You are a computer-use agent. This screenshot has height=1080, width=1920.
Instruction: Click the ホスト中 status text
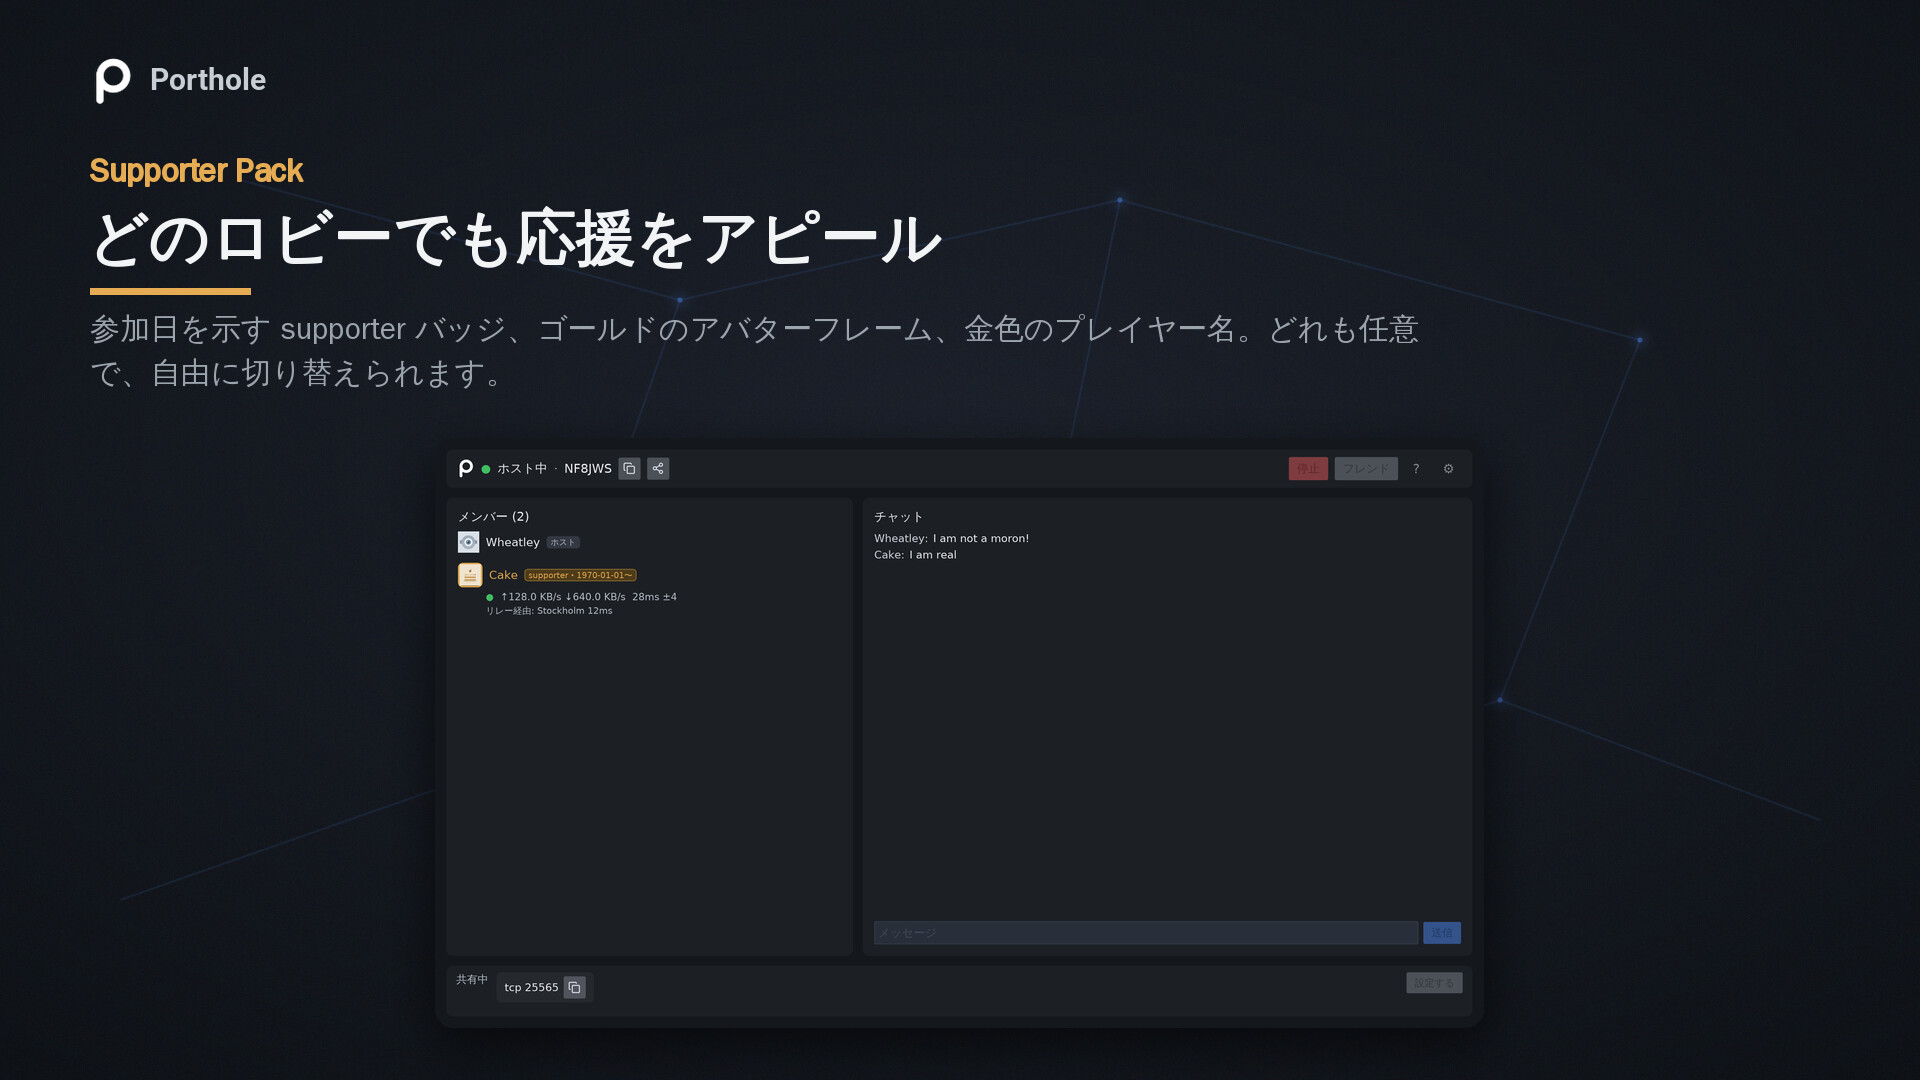coord(522,468)
